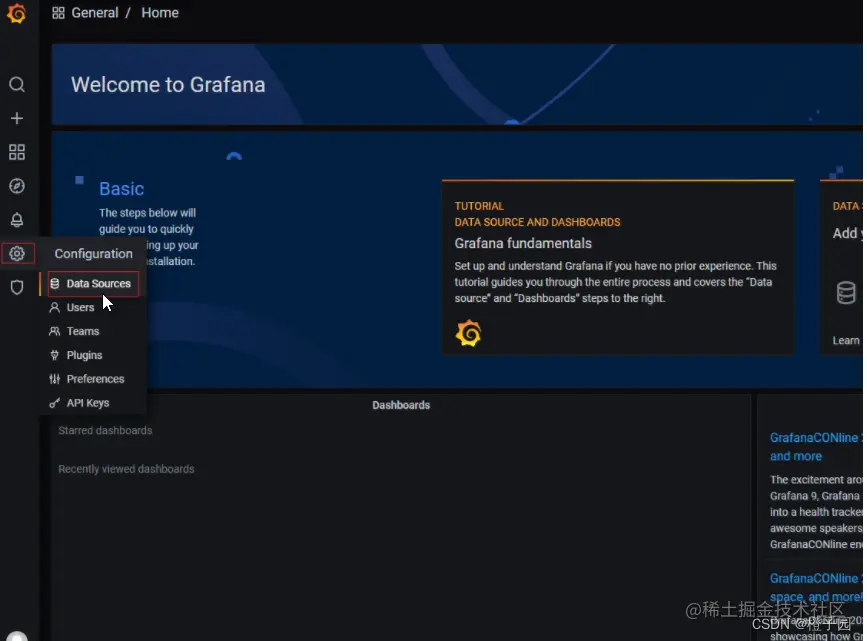Viewport: 867px width, 641px height.
Task: Click the Recently viewed dashboards label
Action: [126, 469]
